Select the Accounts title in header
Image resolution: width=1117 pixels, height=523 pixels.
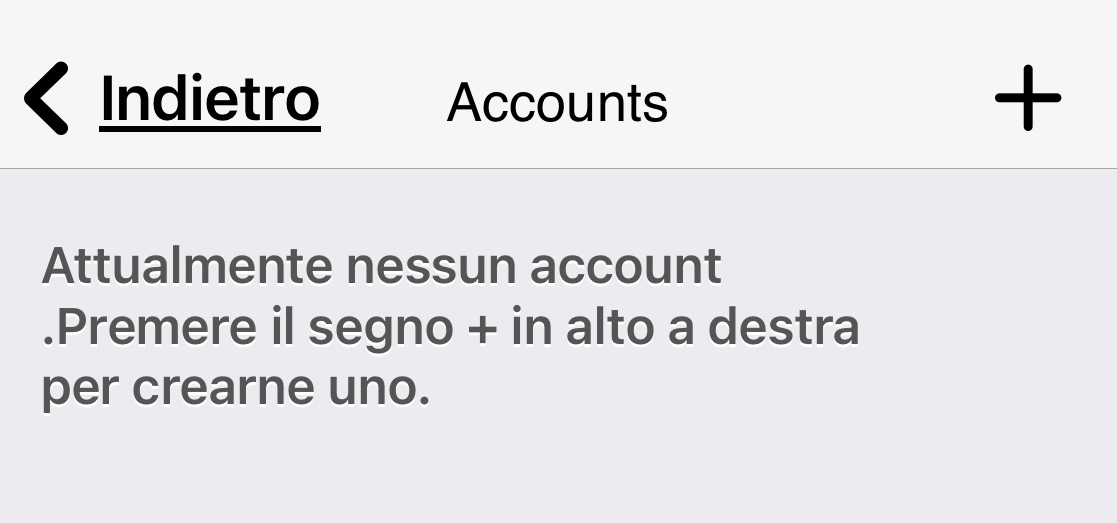(557, 103)
